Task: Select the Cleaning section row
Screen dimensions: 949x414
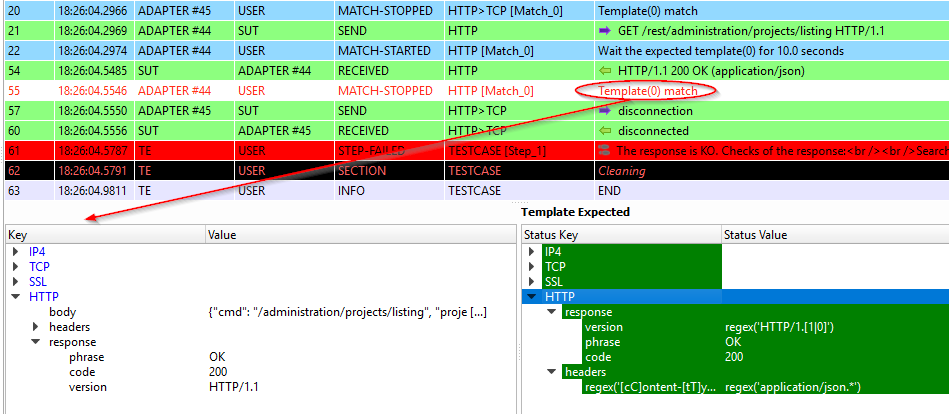Action: [x=476, y=171]
